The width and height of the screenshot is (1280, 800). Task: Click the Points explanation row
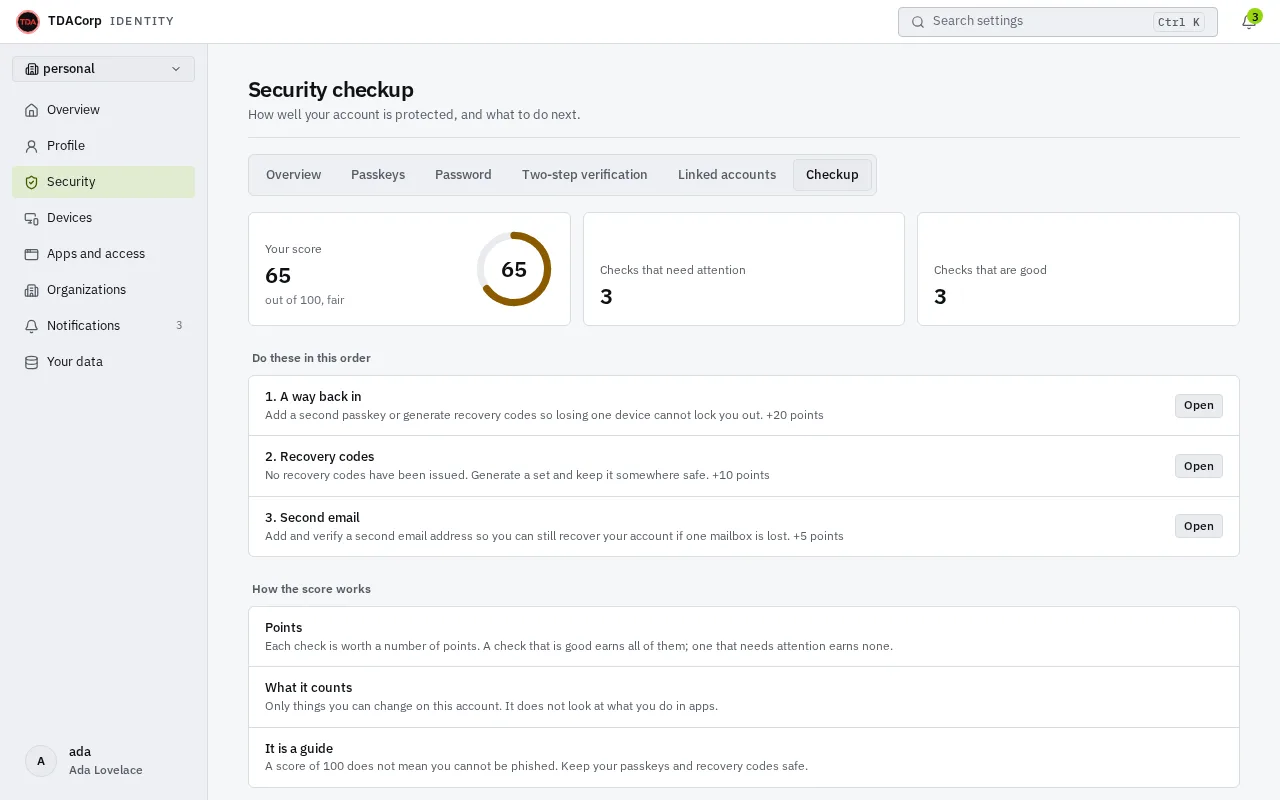tap(744, 637)
